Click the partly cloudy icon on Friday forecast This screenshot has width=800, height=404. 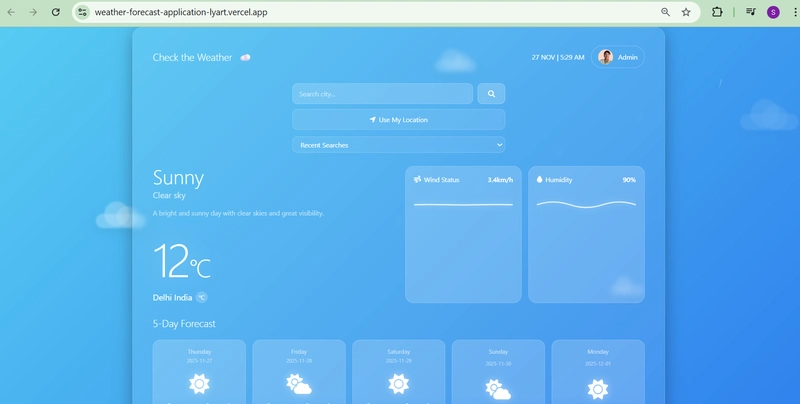tap(298, 383)
